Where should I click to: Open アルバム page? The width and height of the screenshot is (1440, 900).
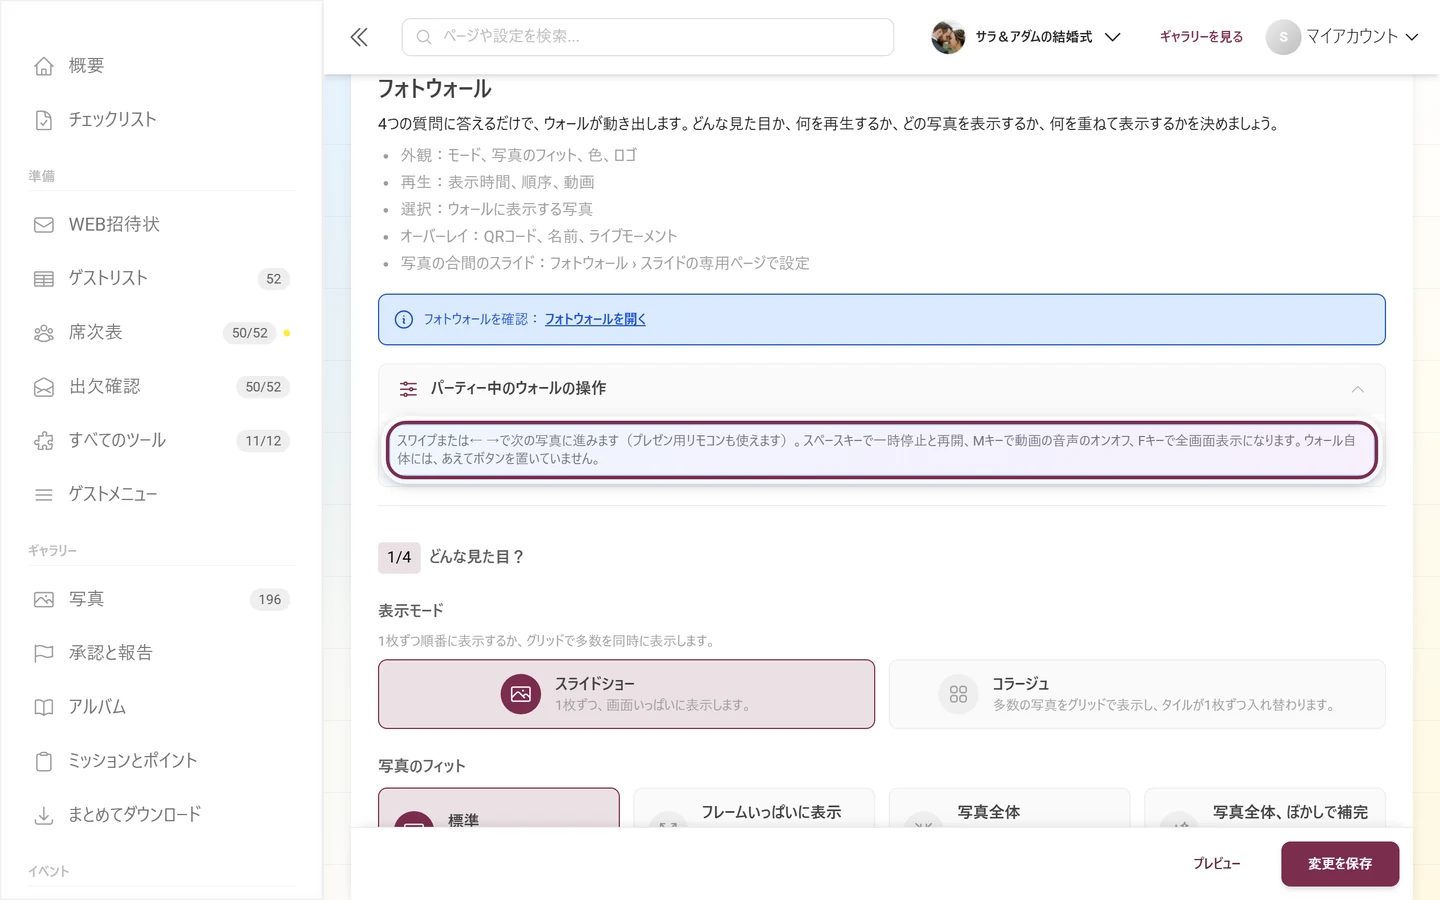coord(161,708)
